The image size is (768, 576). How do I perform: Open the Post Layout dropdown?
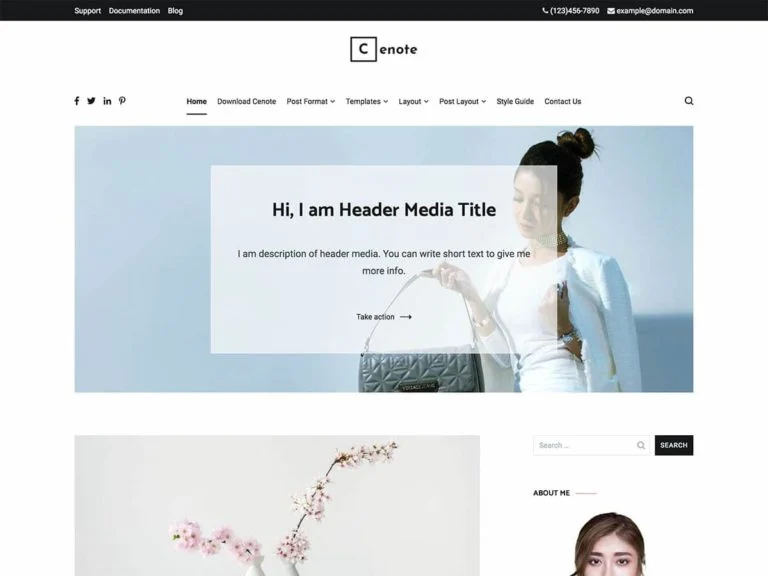(462, 101)
